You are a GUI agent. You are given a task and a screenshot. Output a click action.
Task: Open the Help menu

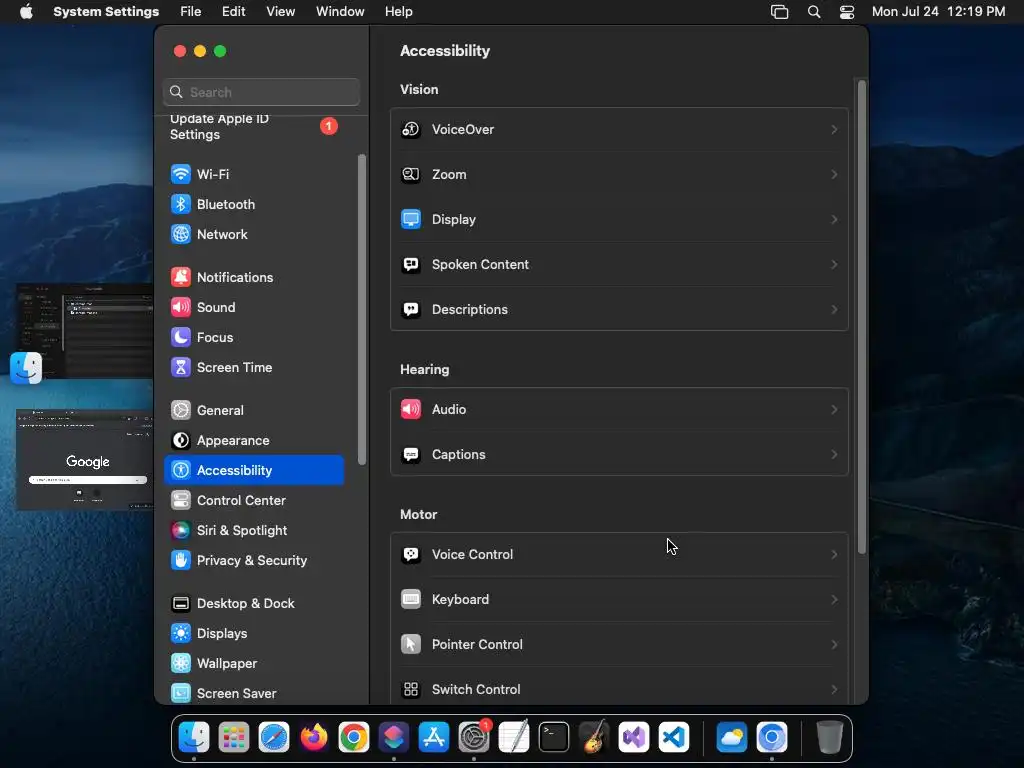(398, 12)
